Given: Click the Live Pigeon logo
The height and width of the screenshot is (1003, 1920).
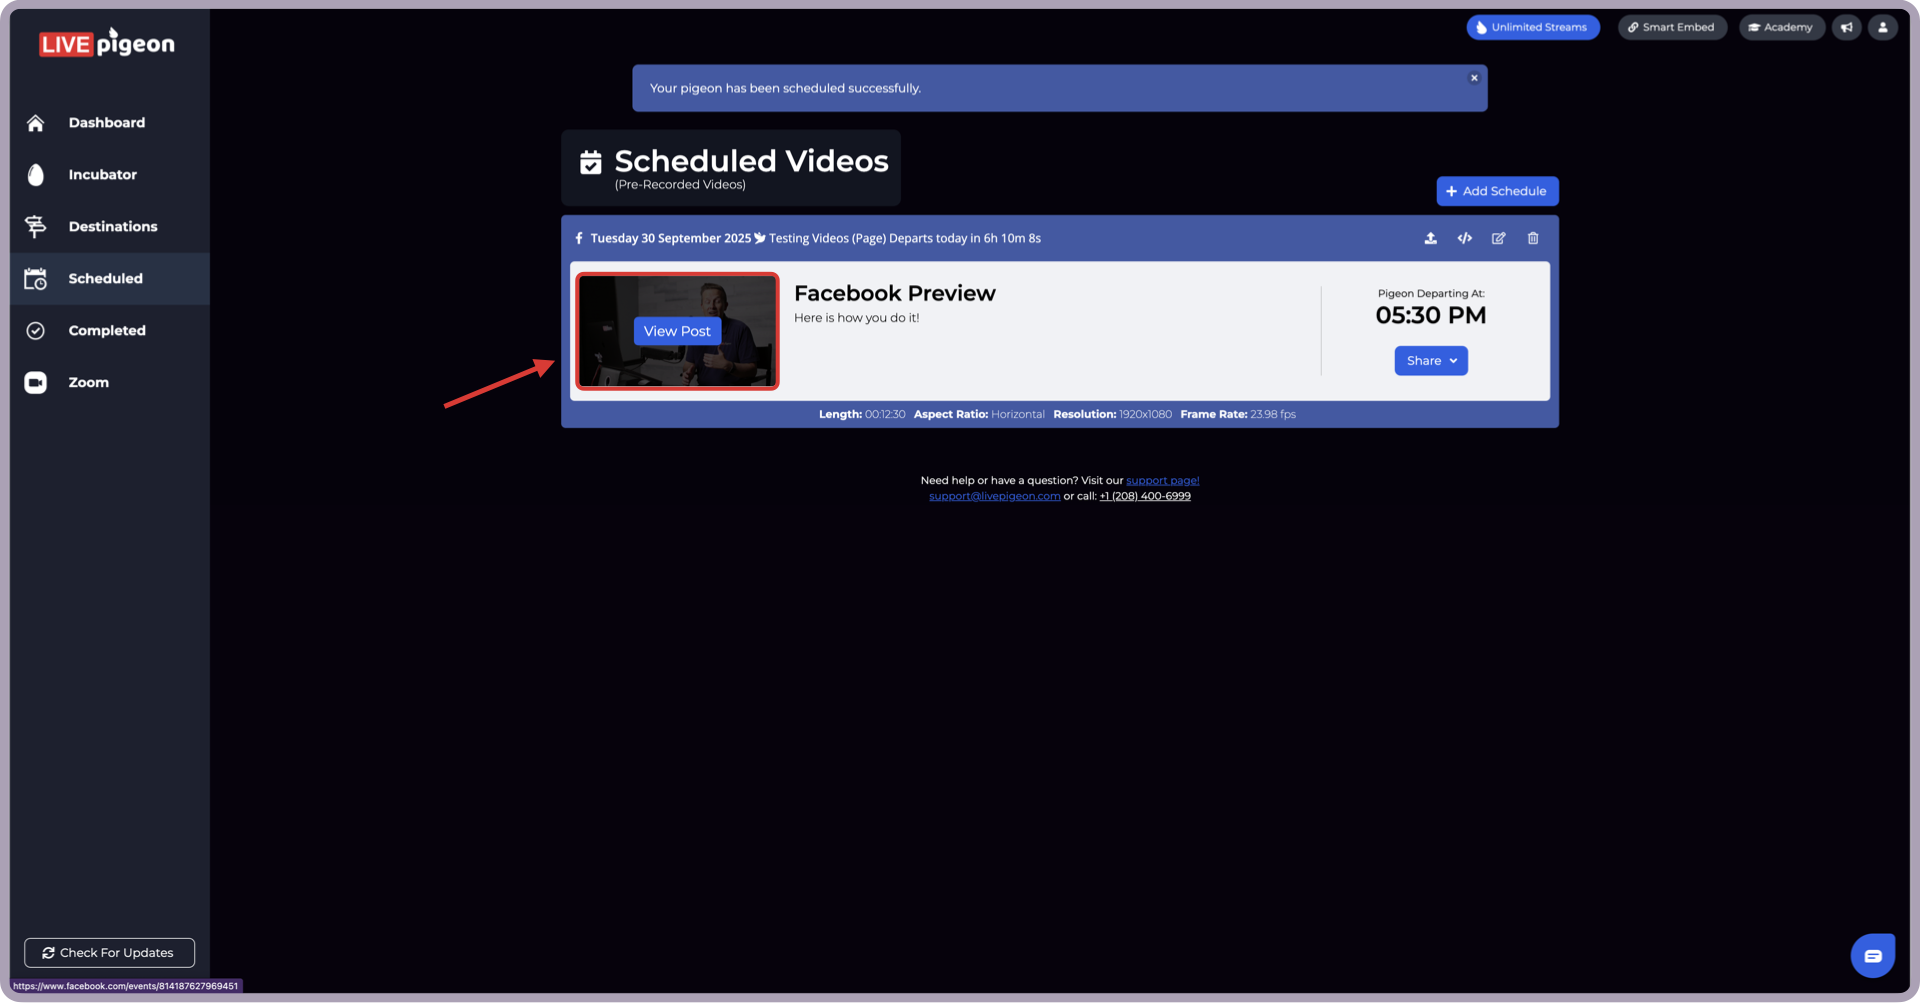Looking at the screenshot, I should click(107, 43).
